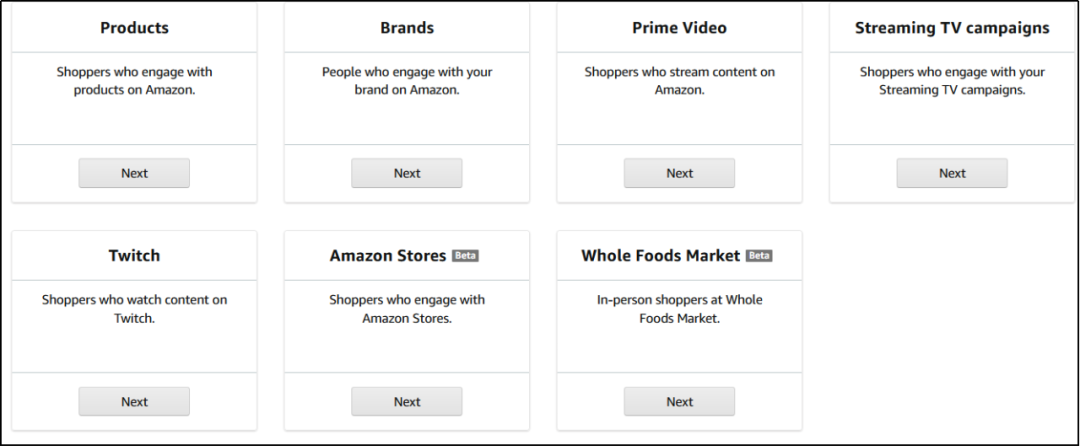Choose Next on the Twitch card

[134, 402]
